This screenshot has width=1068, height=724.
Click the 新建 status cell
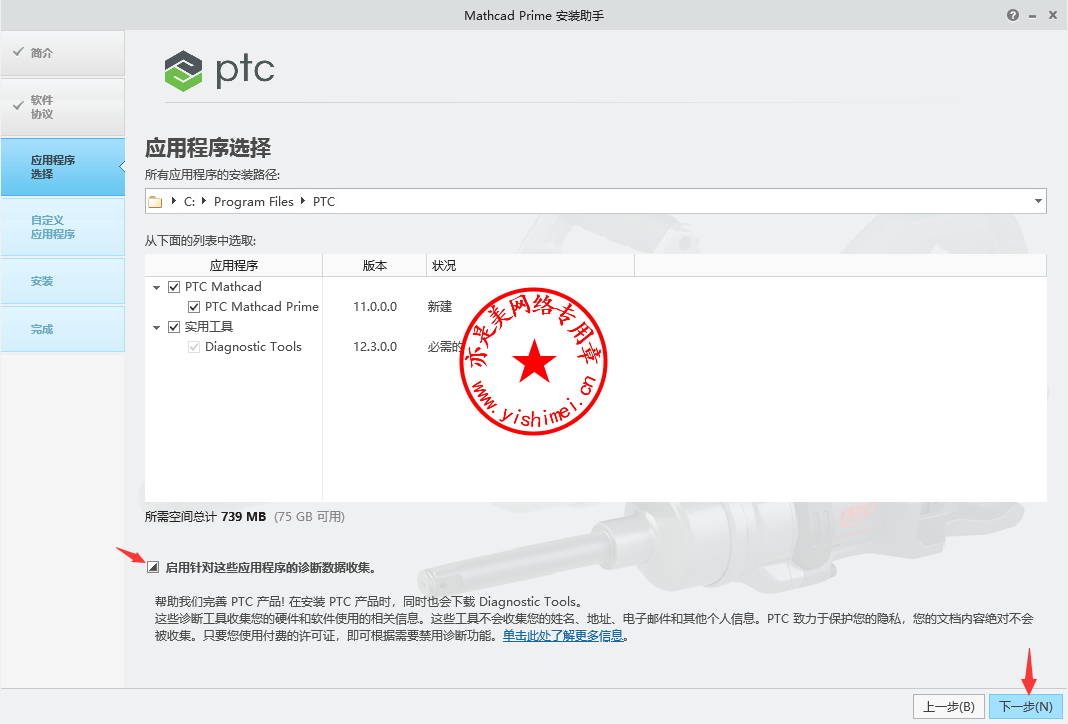tap(439, 306)
